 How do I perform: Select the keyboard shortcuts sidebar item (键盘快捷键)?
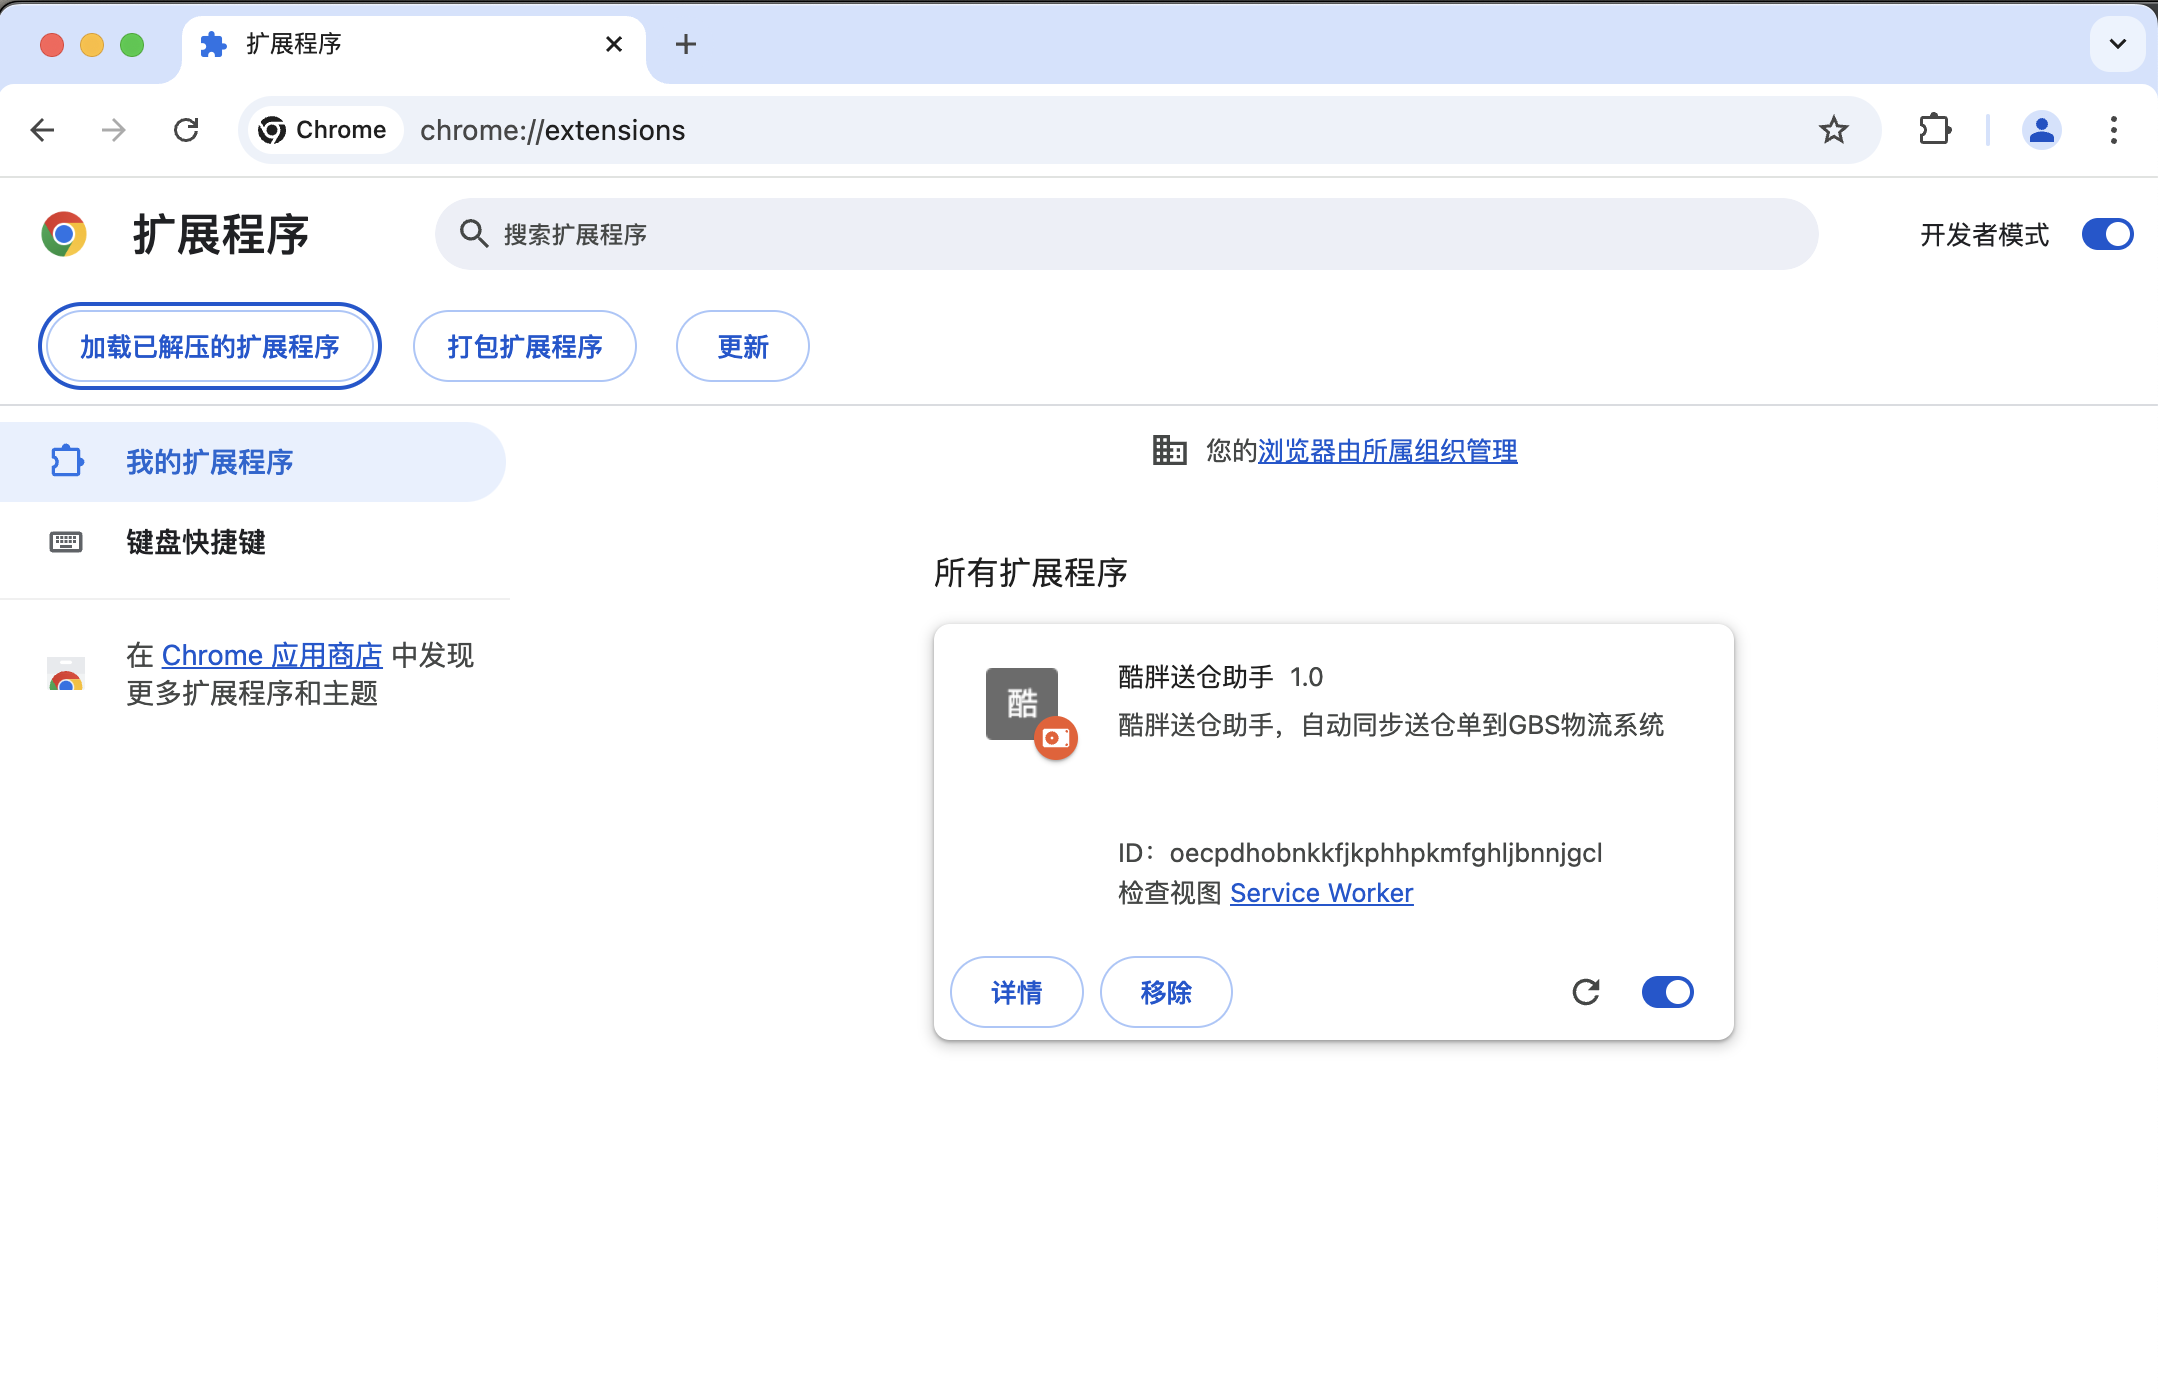(195, 542)
